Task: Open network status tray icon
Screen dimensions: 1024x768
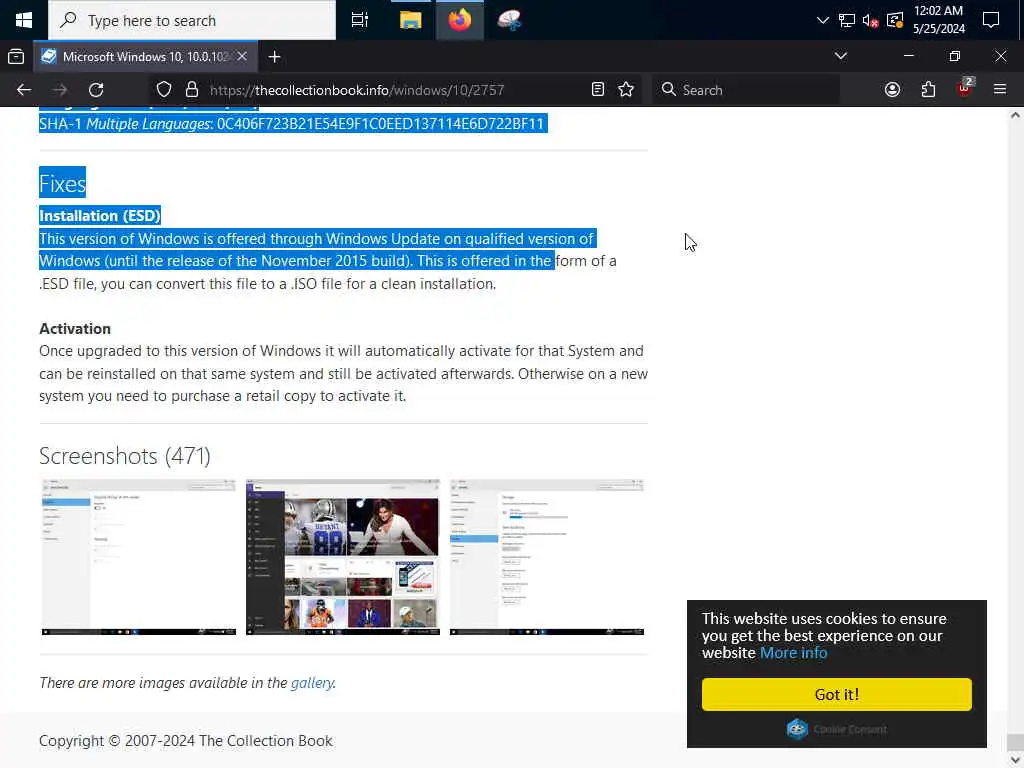Action: [x=846, y=20]
